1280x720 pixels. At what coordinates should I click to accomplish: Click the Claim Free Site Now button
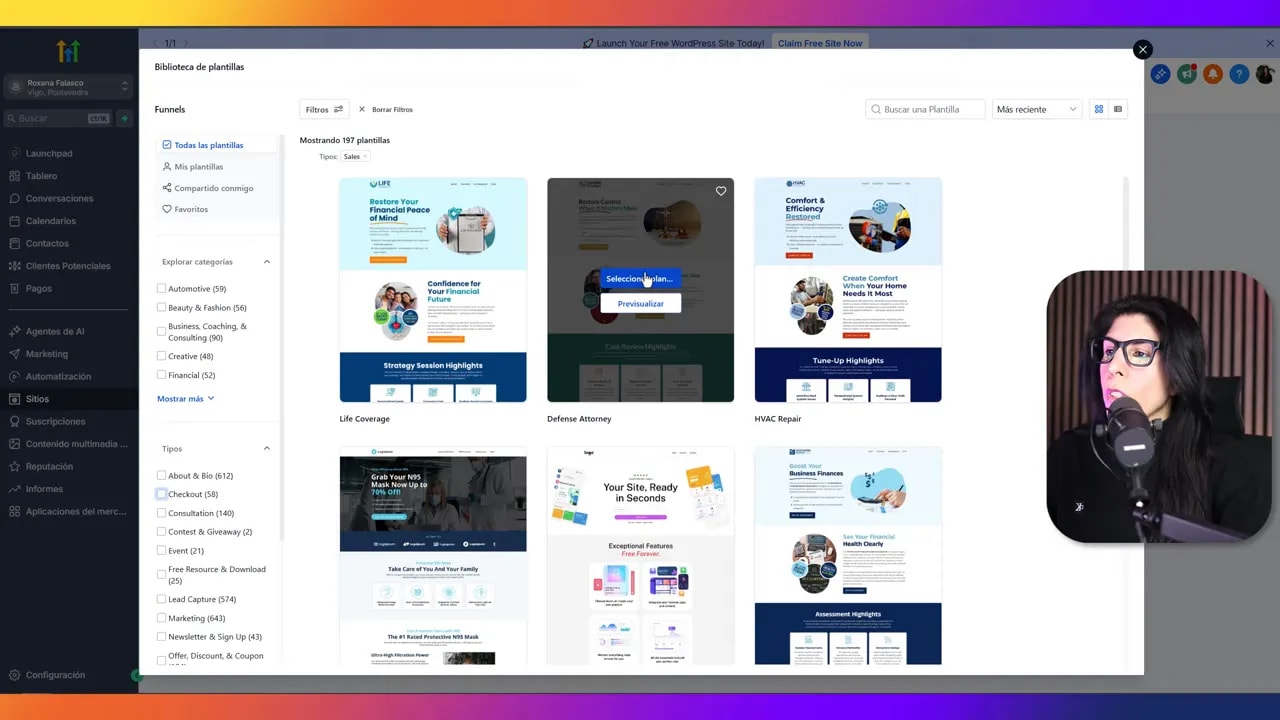pos(819,44)
